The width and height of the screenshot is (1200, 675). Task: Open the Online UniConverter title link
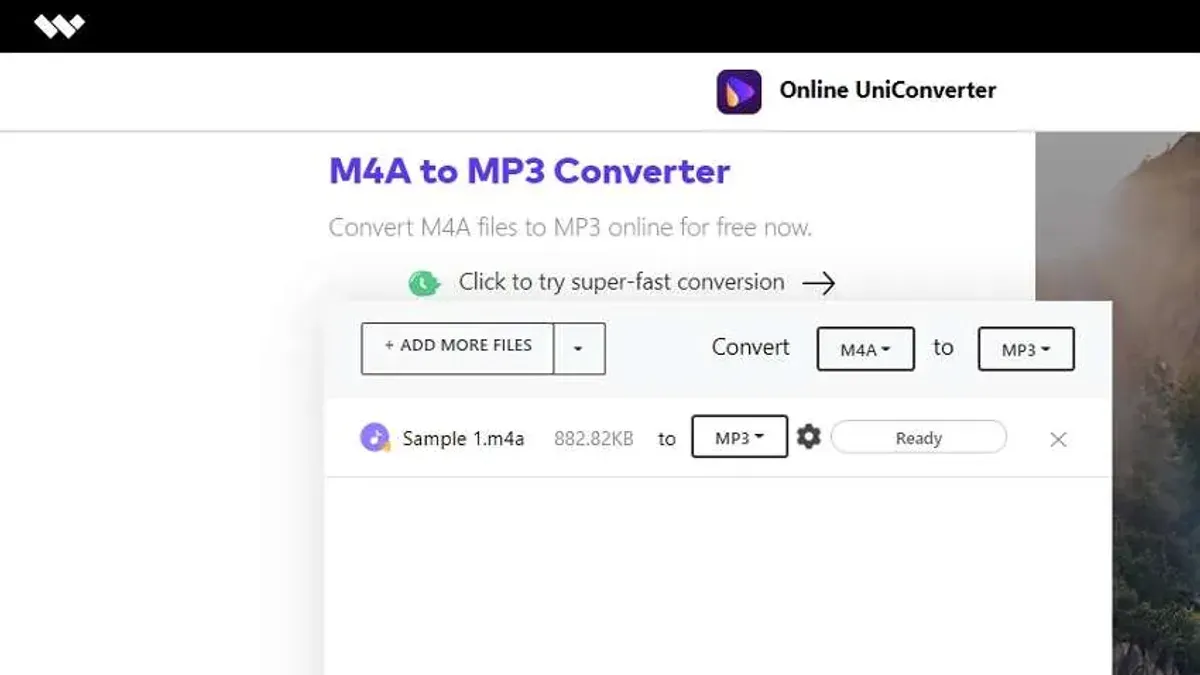887,90
